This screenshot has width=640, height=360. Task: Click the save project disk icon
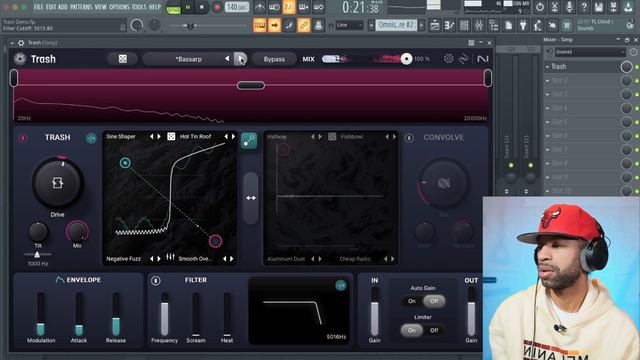(x=598, y=7)
